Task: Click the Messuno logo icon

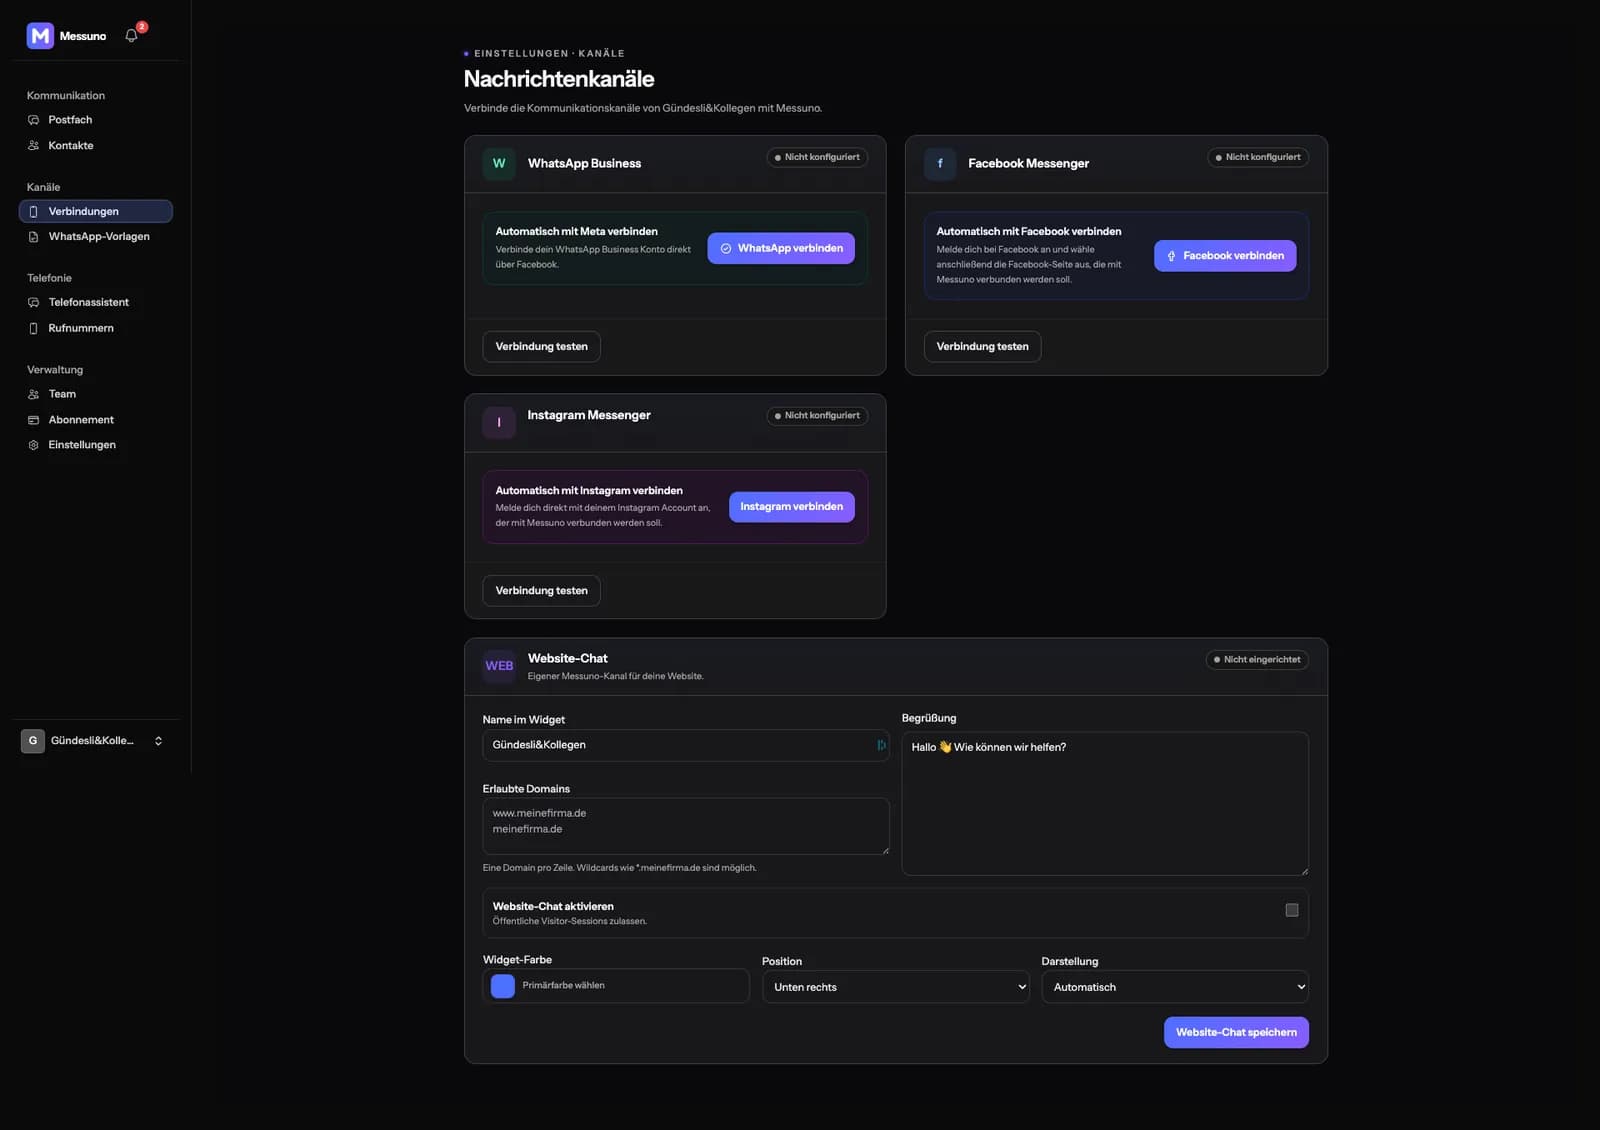Action: (x=40, y=36)
